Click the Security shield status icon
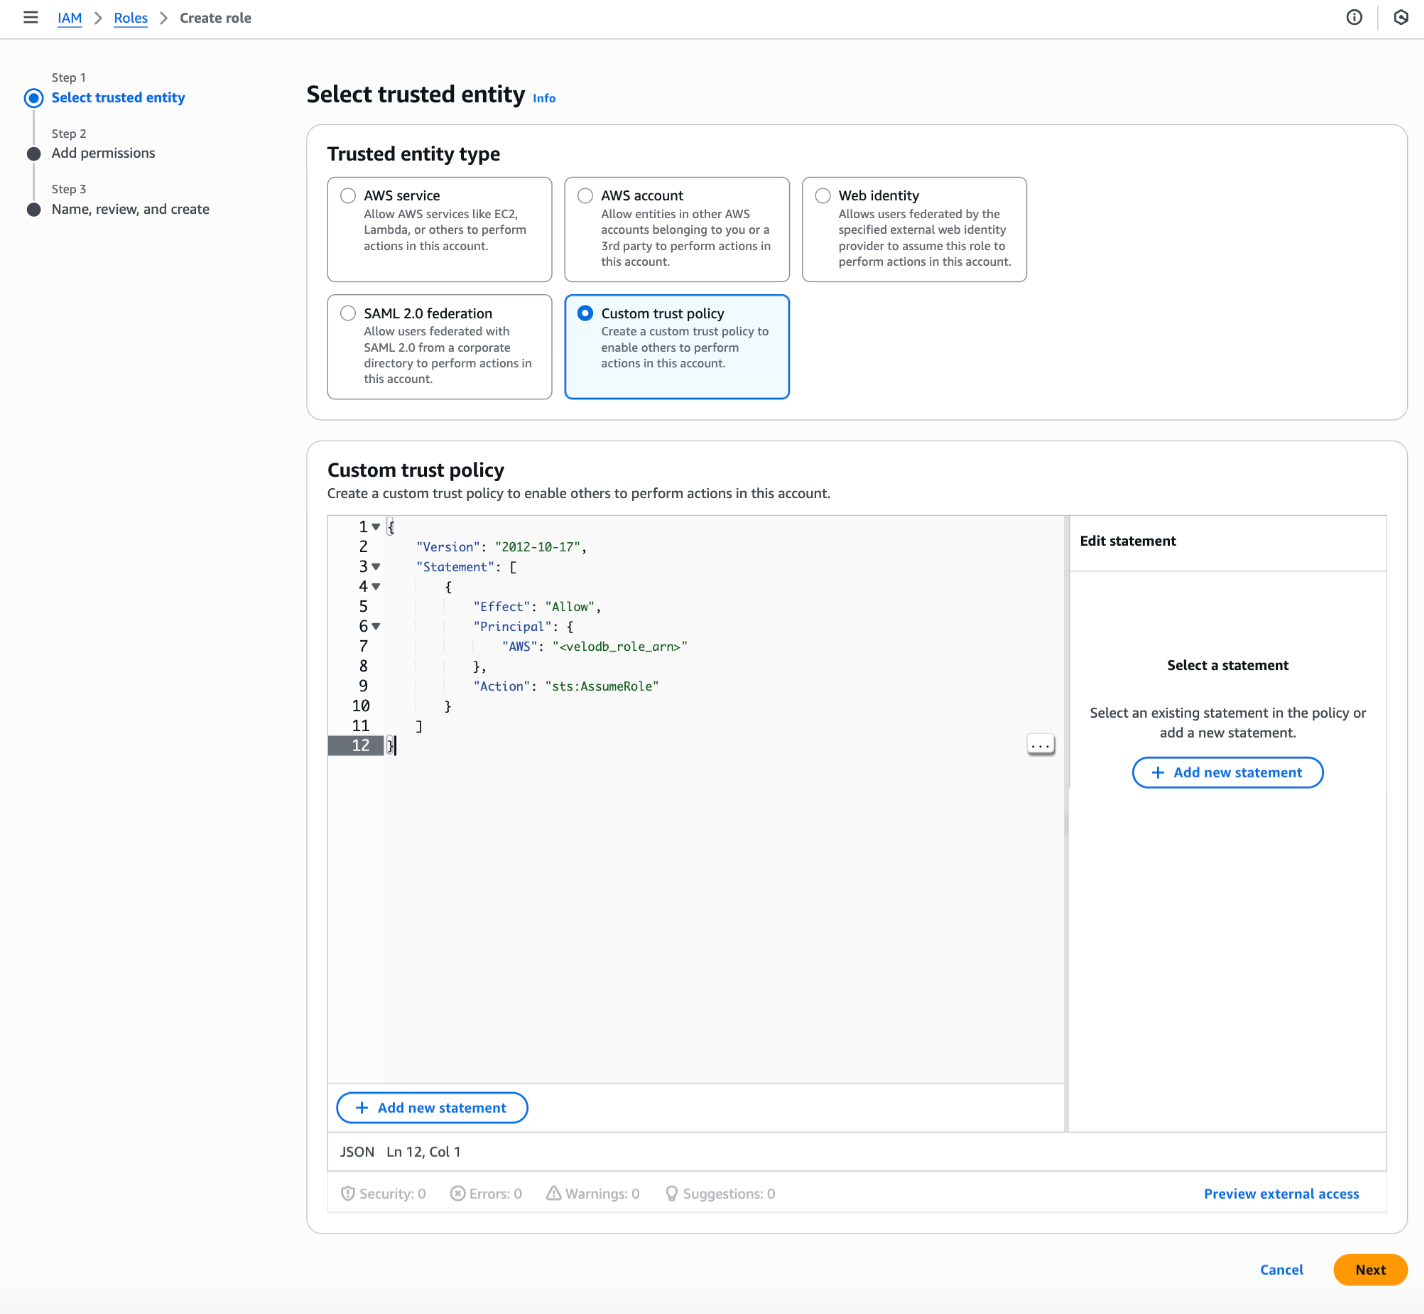This screenshot has height=1314, width=1424. [x=348, y=1193]
